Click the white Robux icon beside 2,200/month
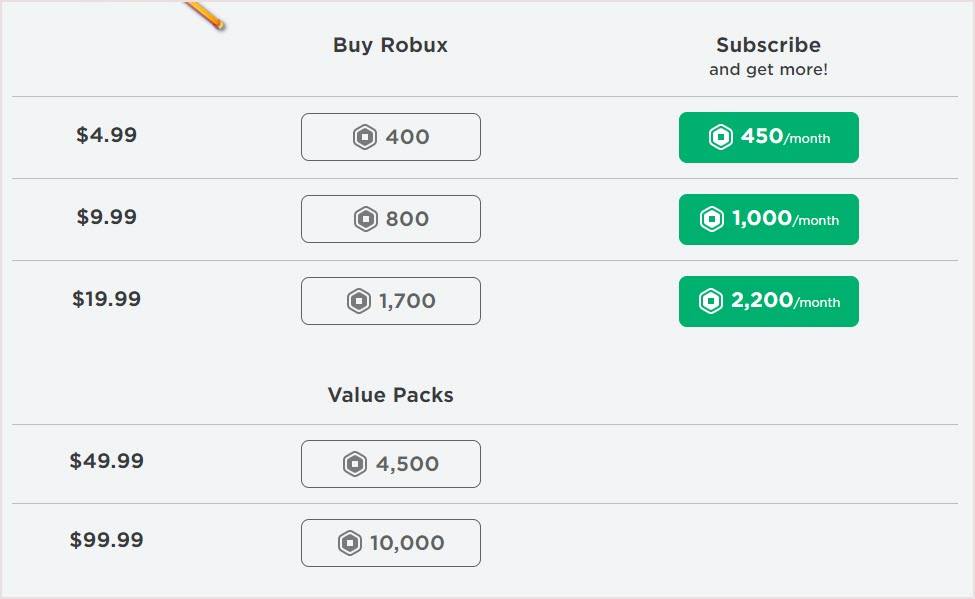 [x=711, y=301]
